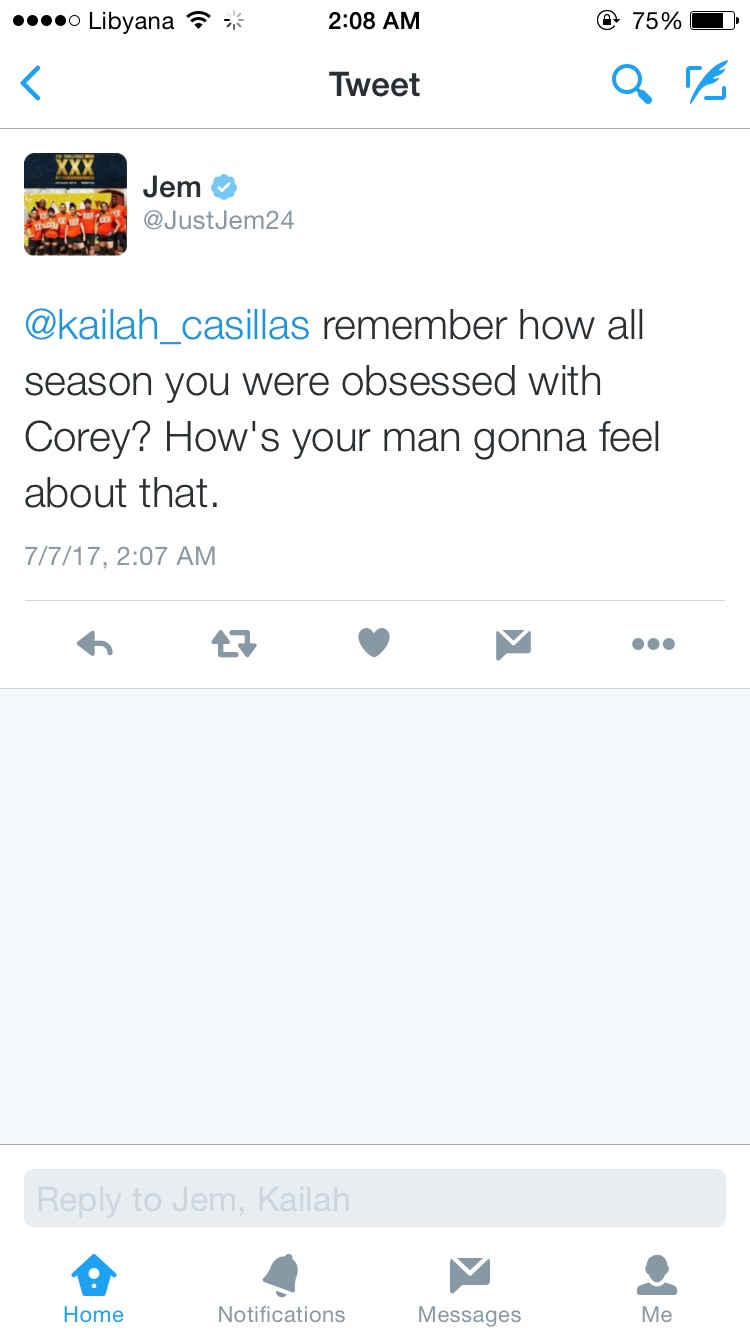Image resolution: width=750 pixels, height=1334 pixels.
Task: Tap the battery indicator in the status bar
Action: tap(713, 20)
